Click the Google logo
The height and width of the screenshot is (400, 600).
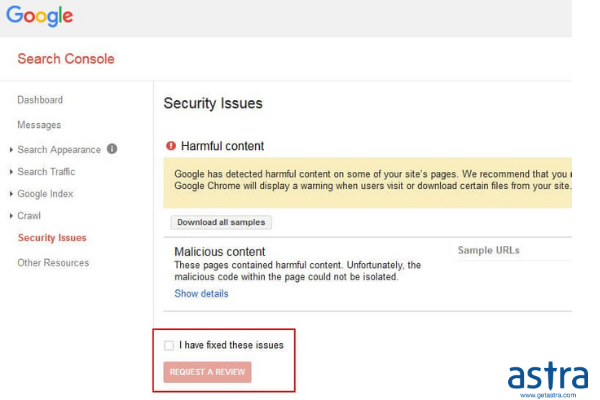[39, 16]
